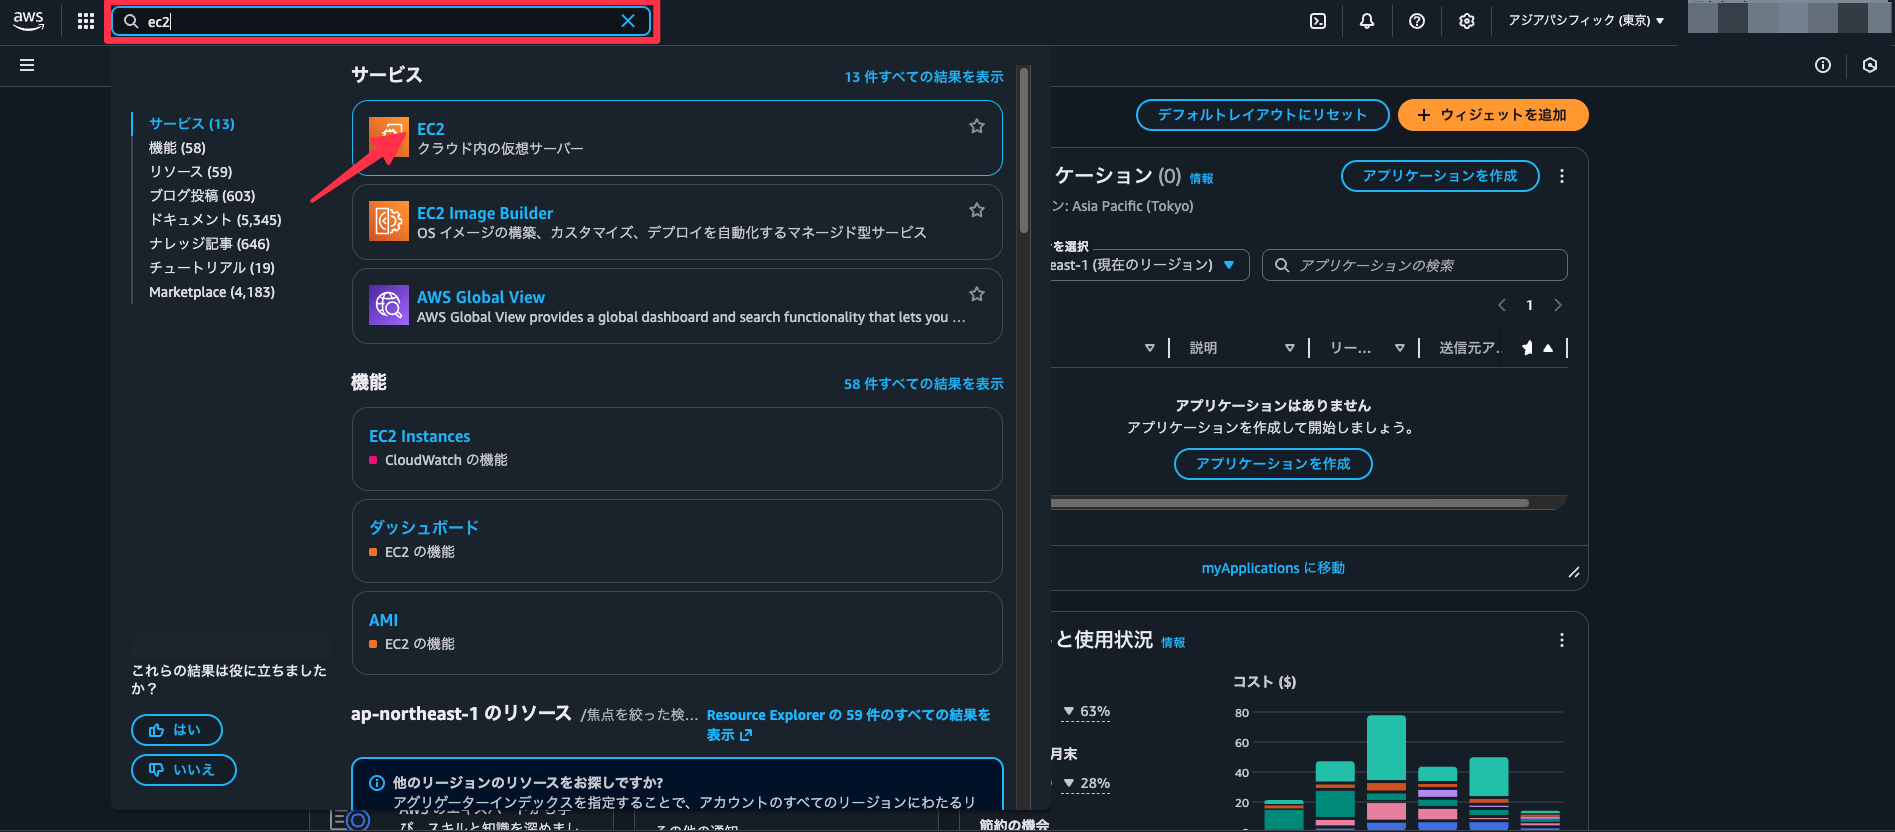
Task: Click アプリケーションの検索 search field
Action: point(1415,265)
